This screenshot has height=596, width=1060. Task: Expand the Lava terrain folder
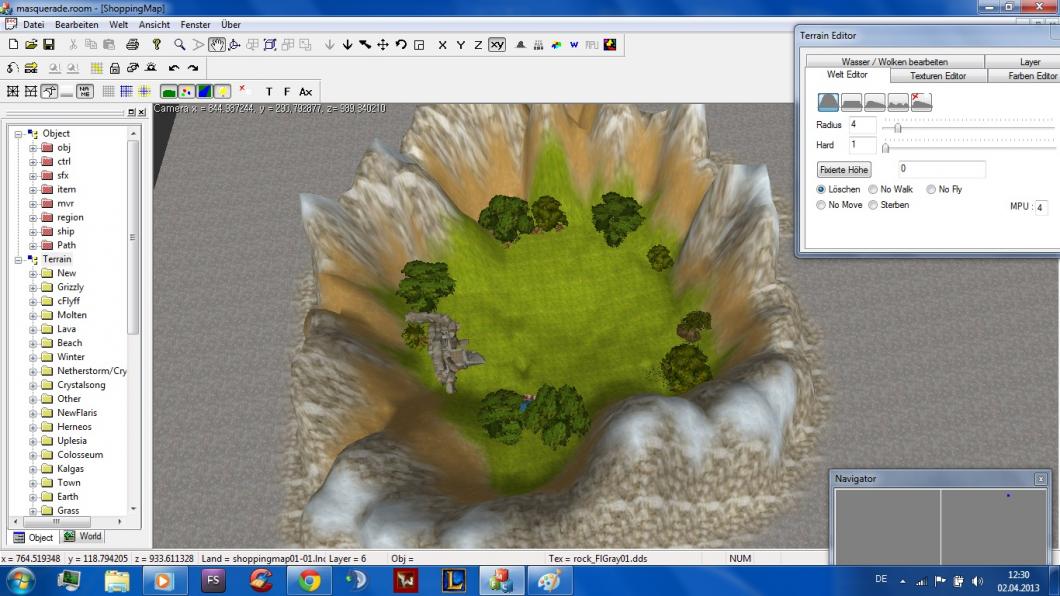pos(33,329)
